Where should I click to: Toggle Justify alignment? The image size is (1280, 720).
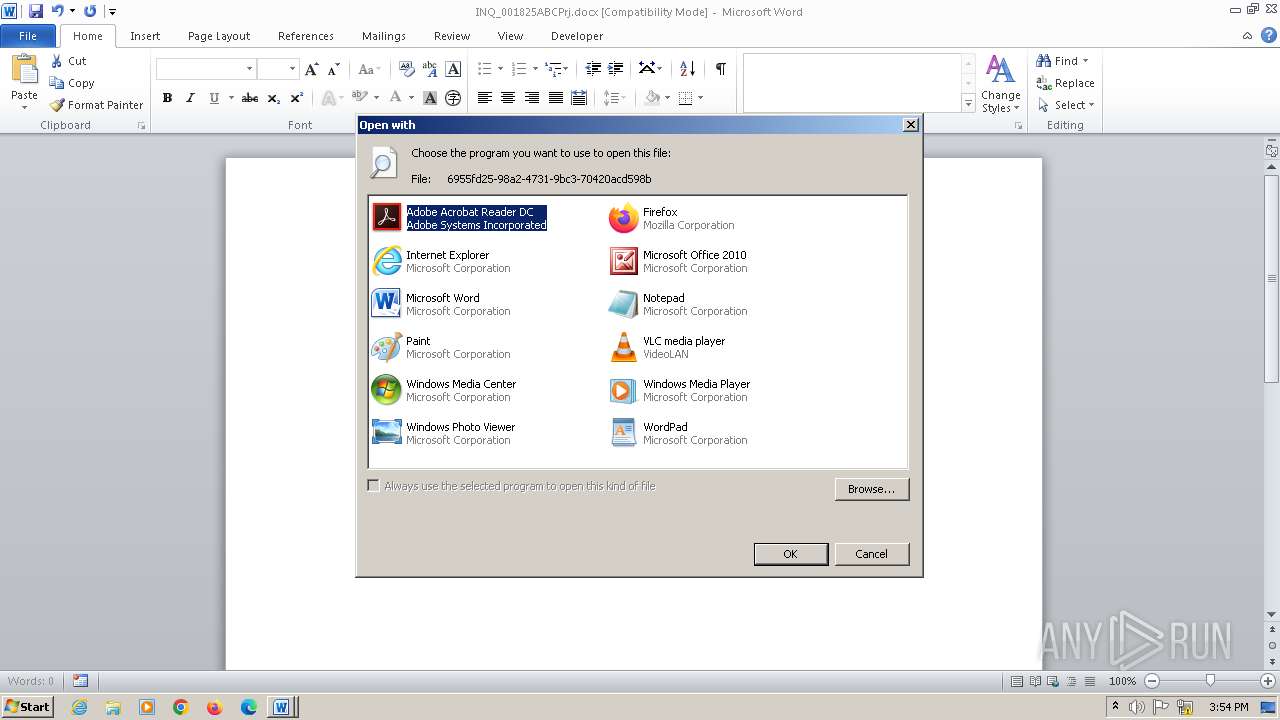pos(555,98)
